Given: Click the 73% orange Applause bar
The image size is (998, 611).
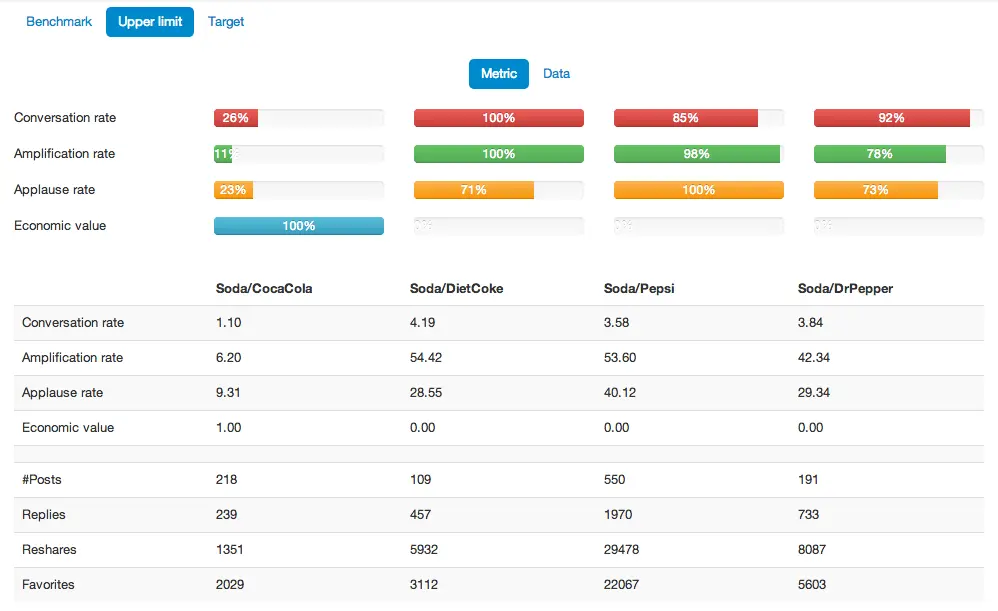Looking at the screenshot, I should 876,190.
